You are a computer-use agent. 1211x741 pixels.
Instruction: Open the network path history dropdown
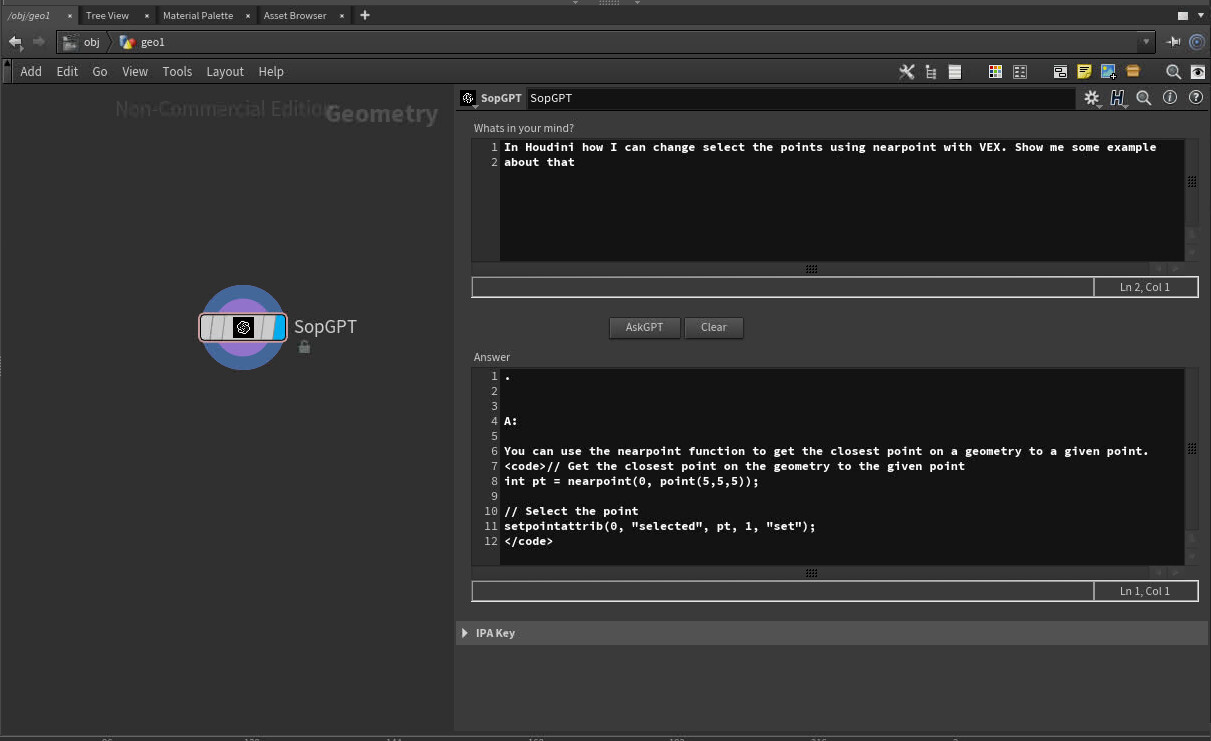coord(1146,42)
